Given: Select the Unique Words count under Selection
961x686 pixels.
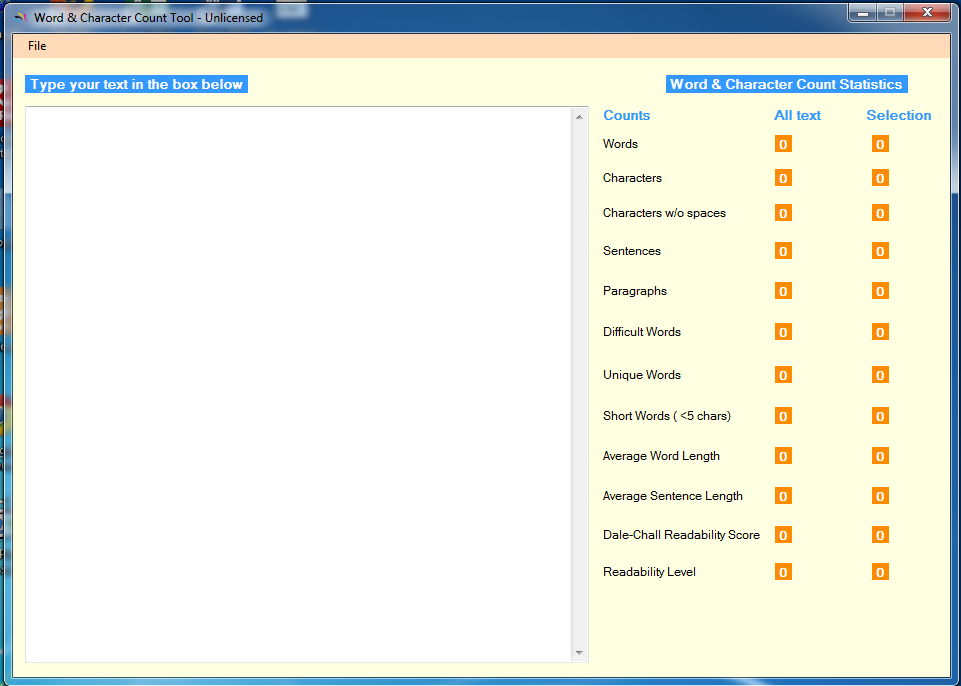Looking at the screenshot, I should click(880, 375).
